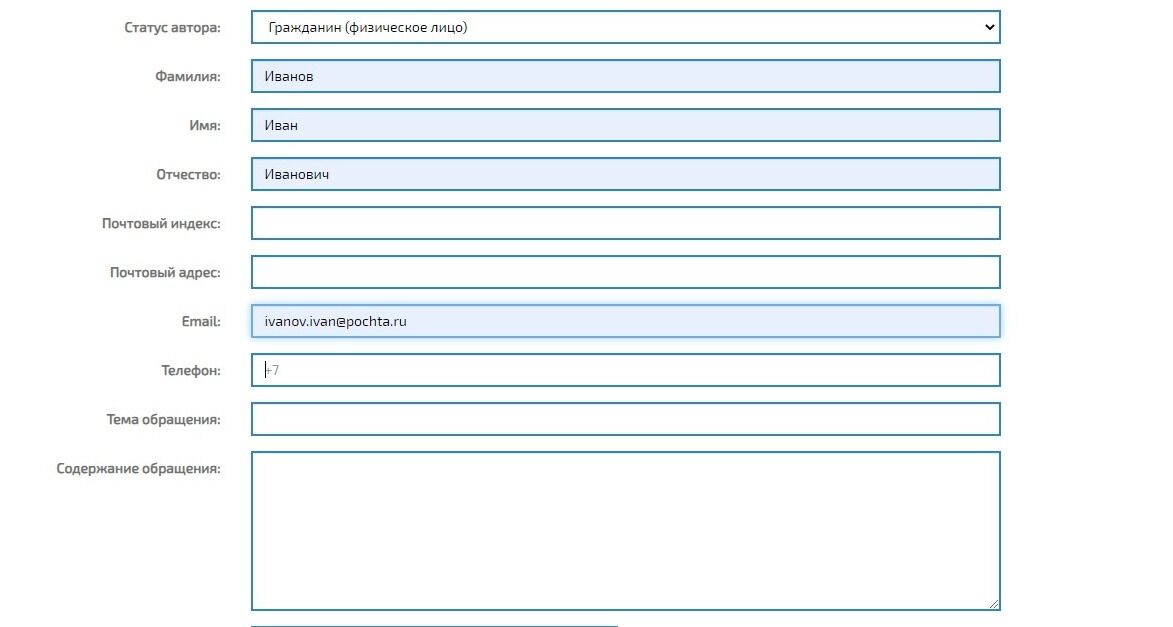
Task: Click the Отчество field containing Иванович
Action: click(625, 174)
